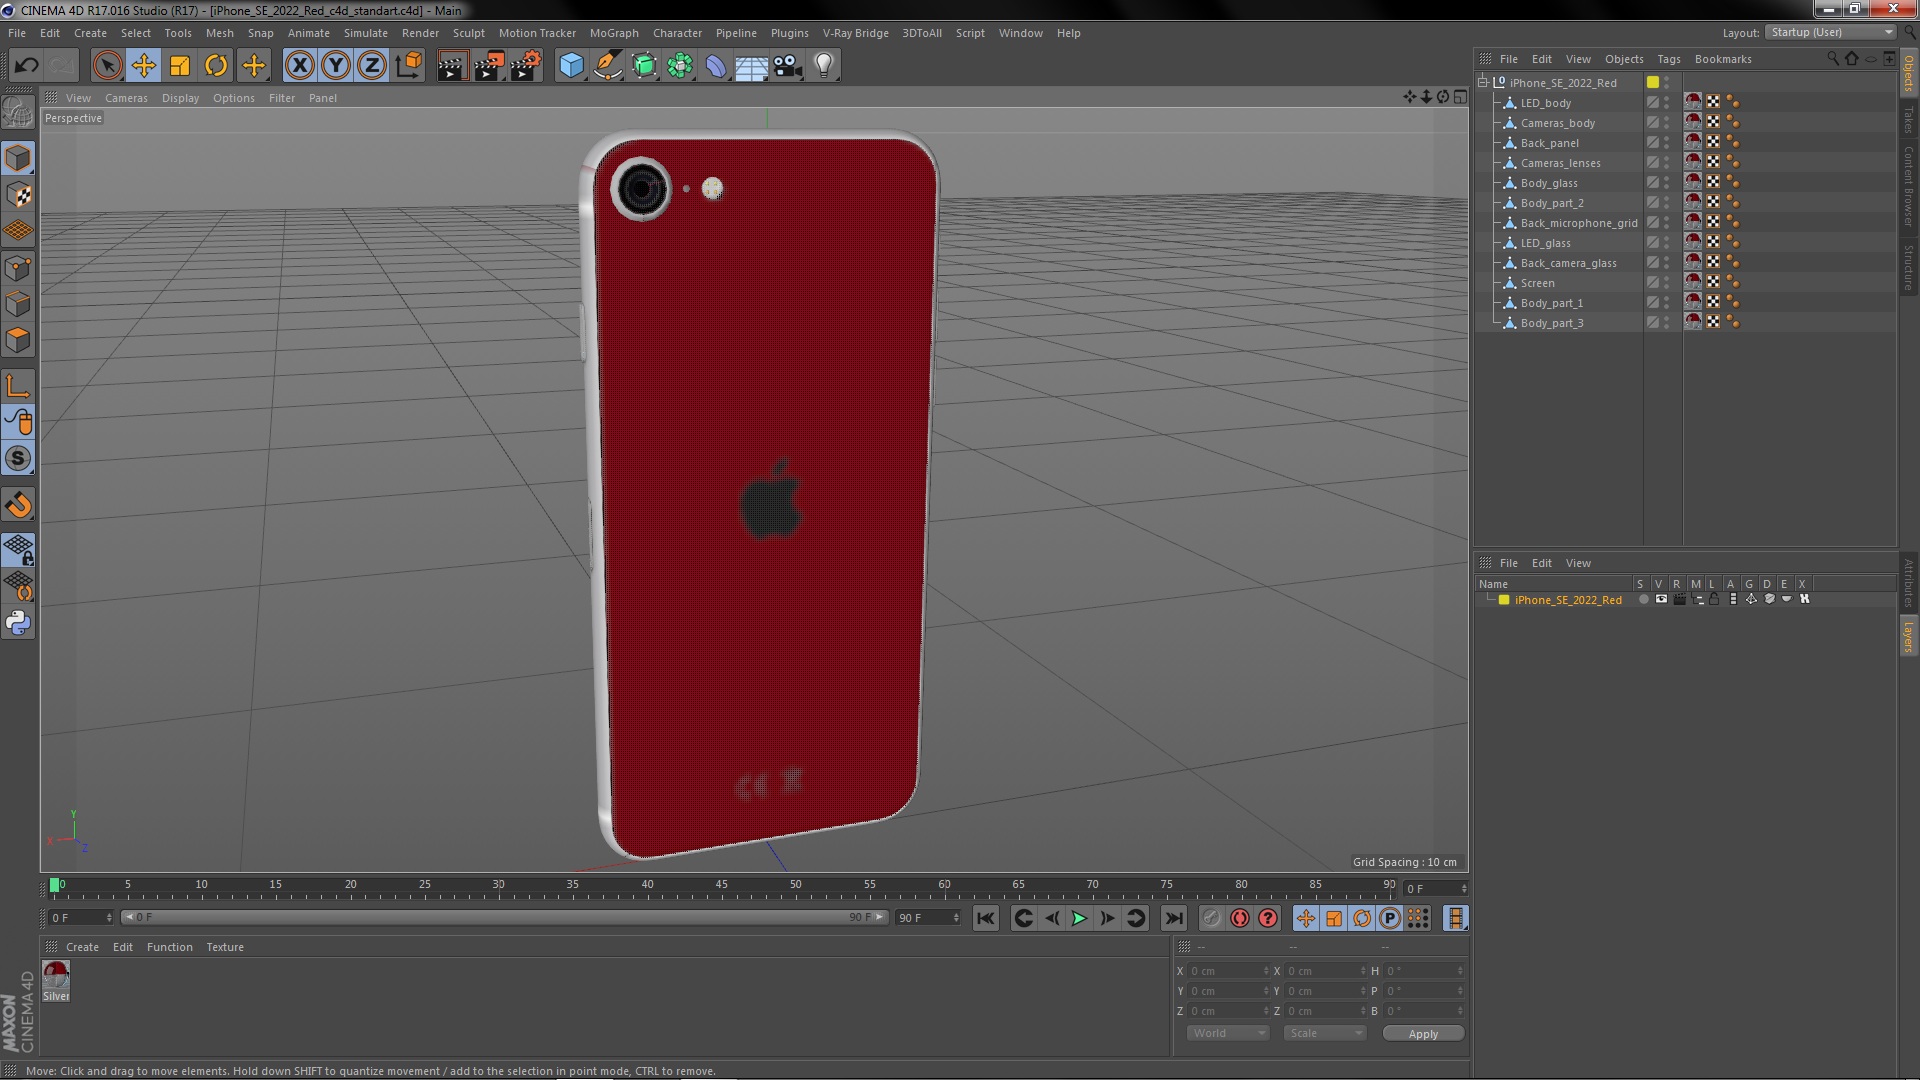Screen dimensions: 1920x1080
Task: Go to start of animation
Action: [x=985, y=918]
